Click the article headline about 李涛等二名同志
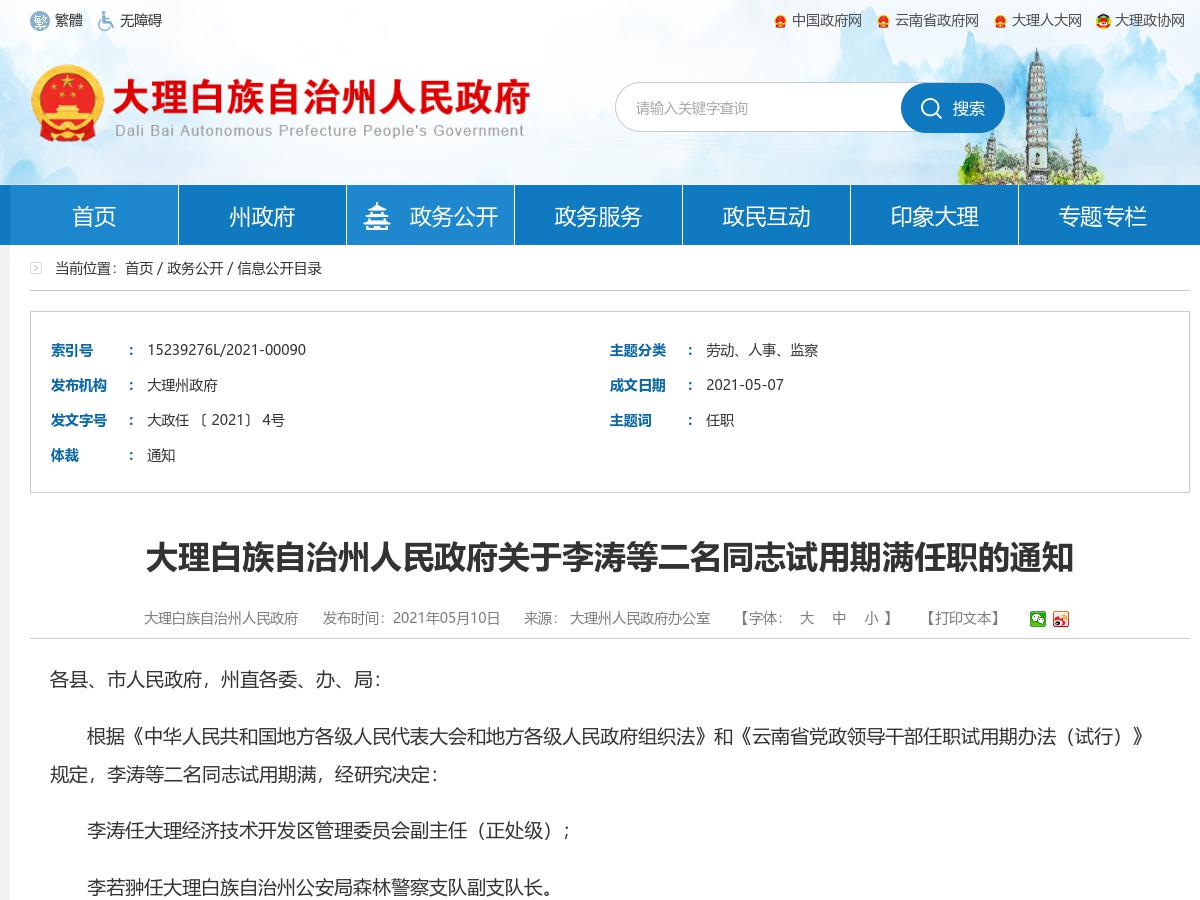The image size is (1200, 900). point(610,558)
